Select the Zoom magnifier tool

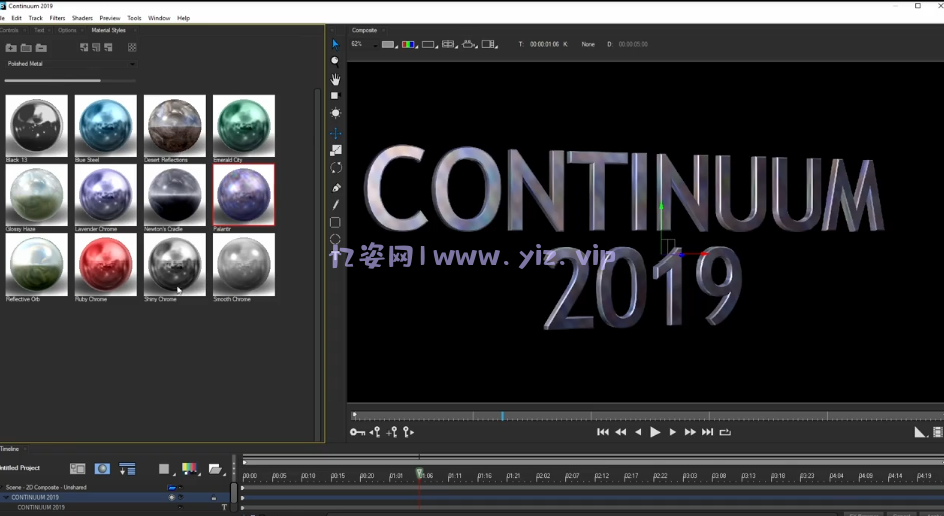[335, 61]
